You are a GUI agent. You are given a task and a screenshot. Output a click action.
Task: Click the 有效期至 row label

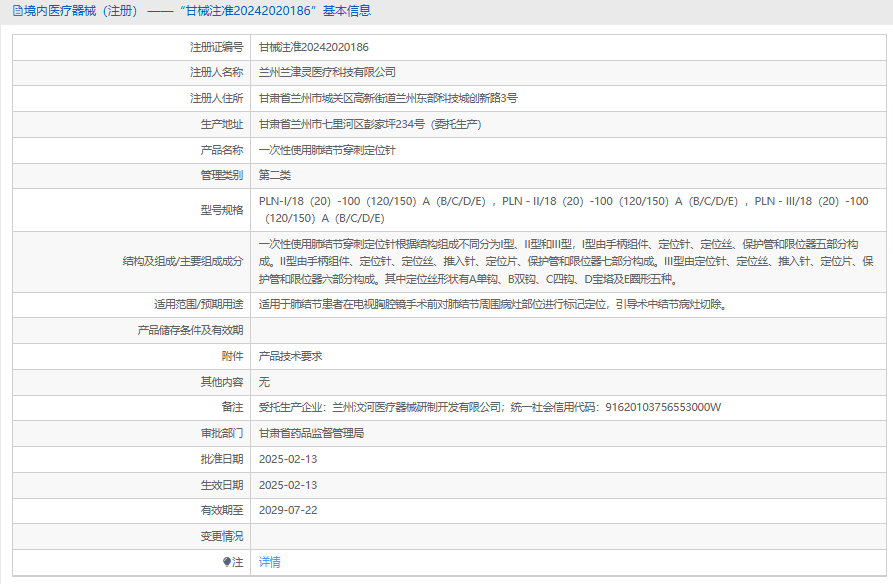(x=222, y=511)
